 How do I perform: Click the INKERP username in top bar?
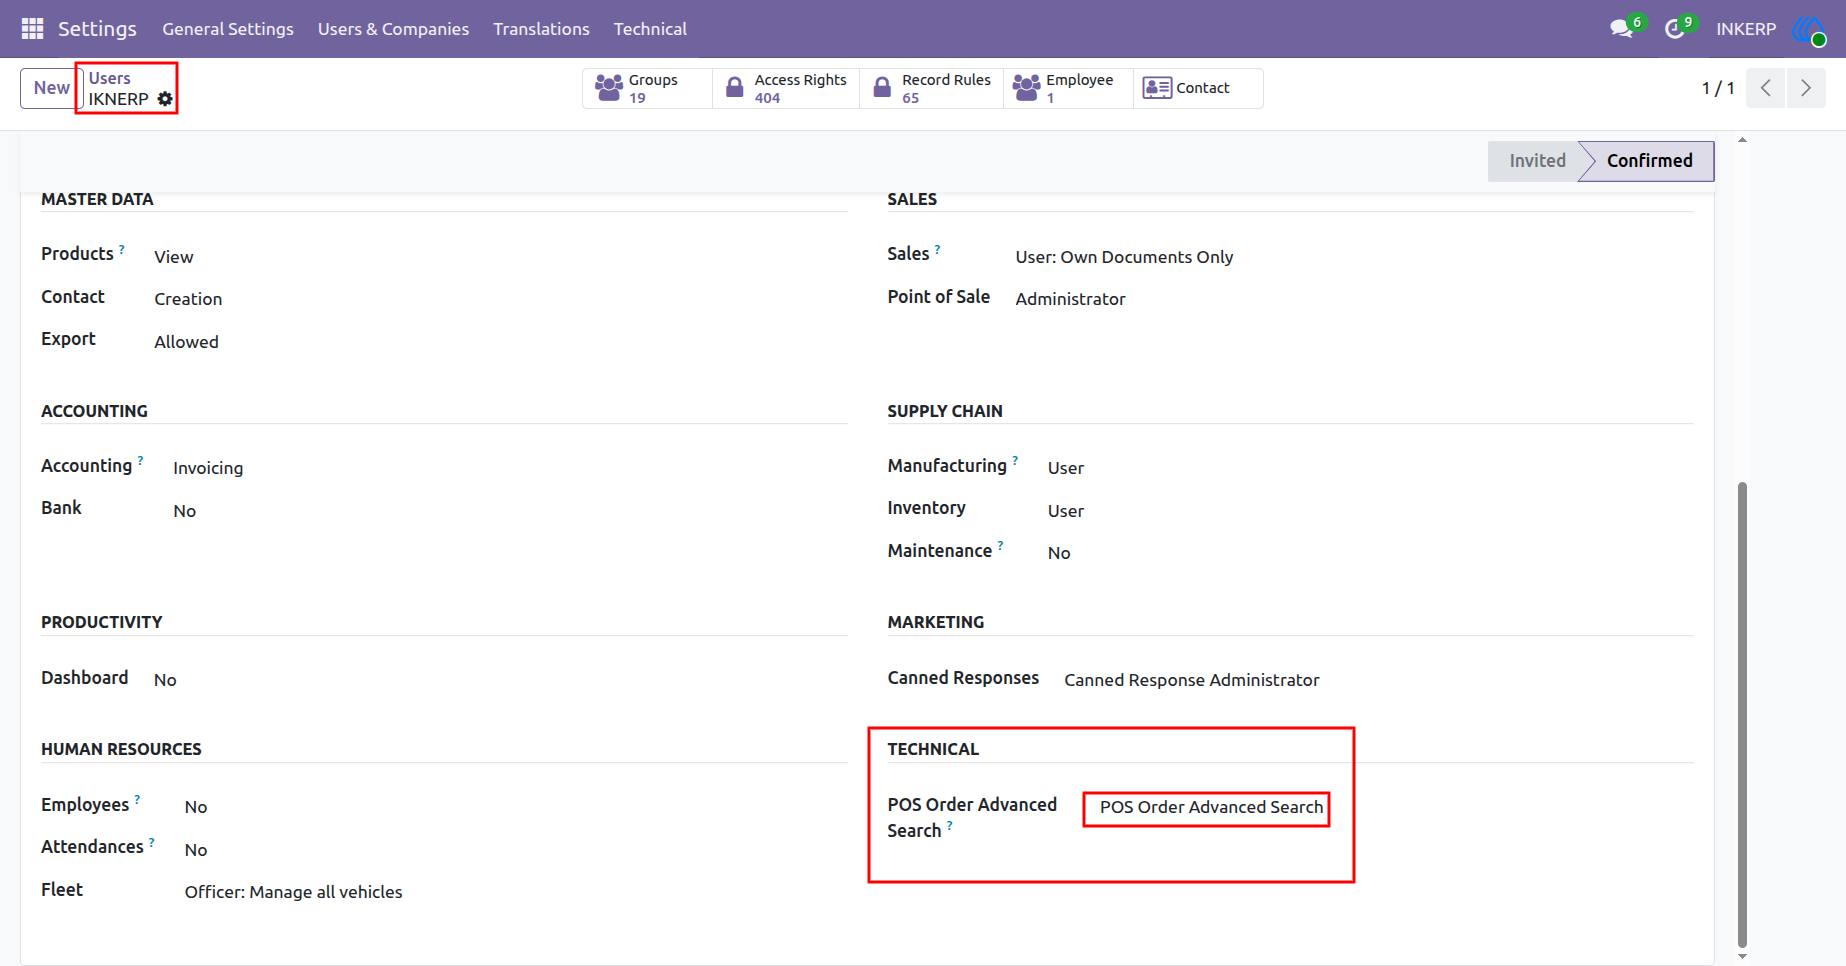click(x=1746, y=29)
